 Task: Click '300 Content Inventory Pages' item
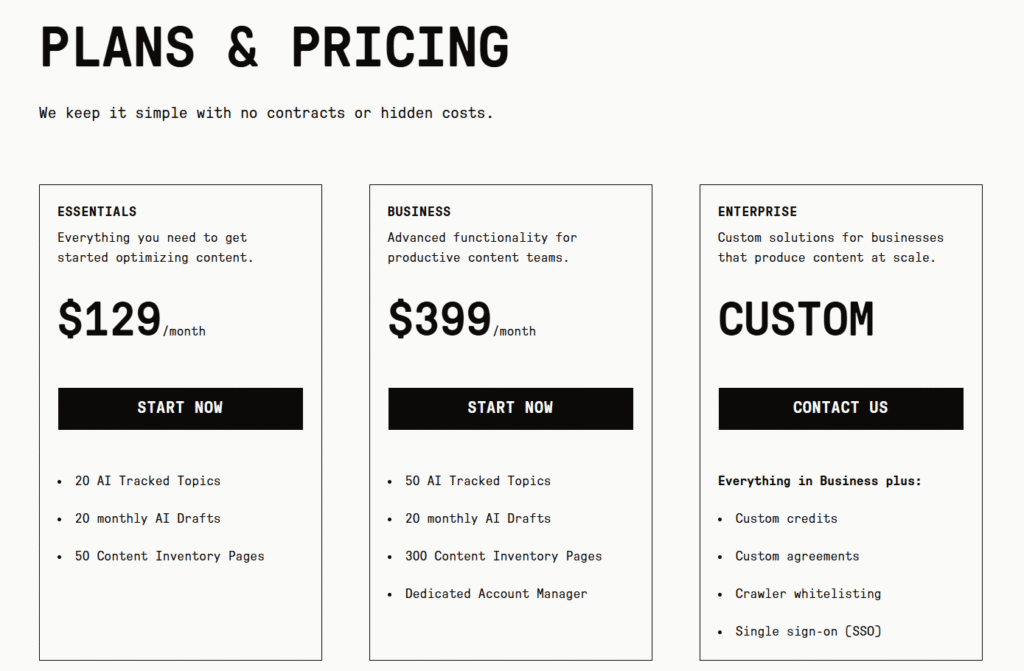pos(503,556)
